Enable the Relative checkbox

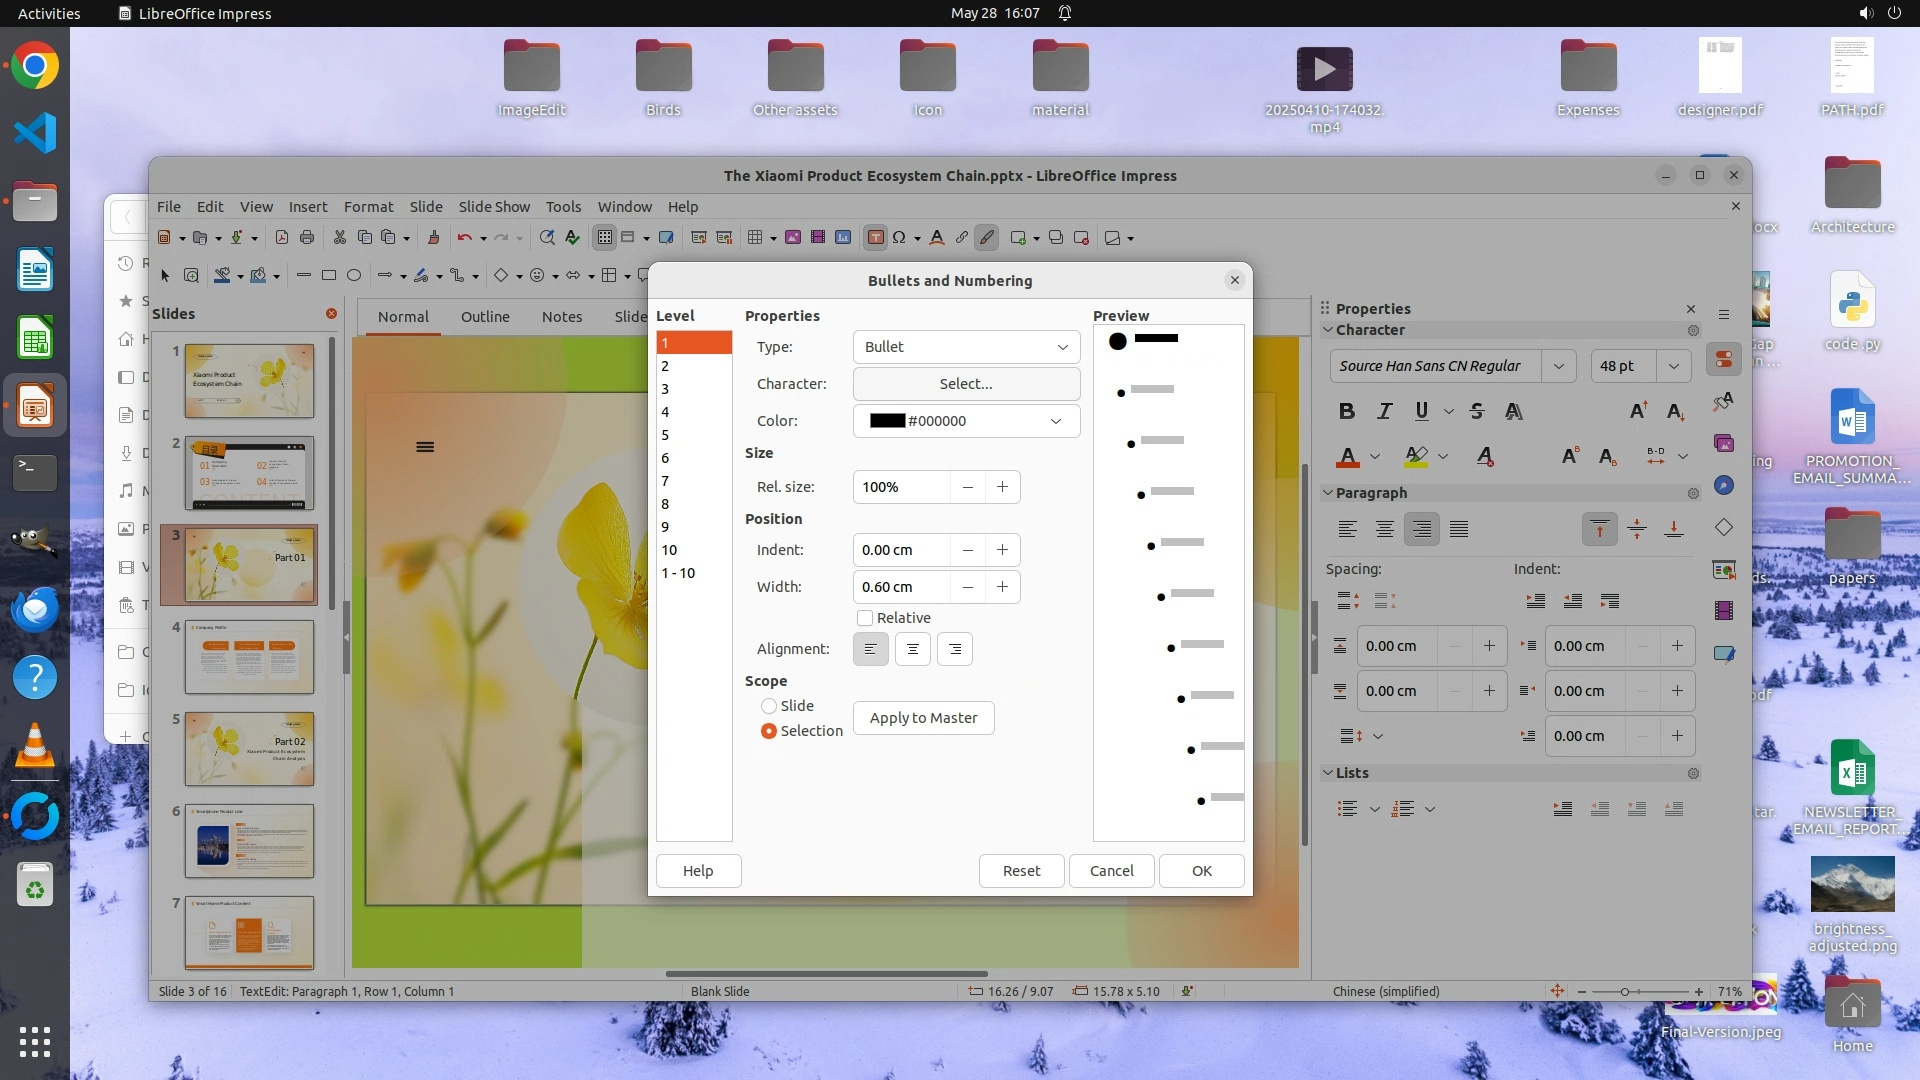(x=865, y=618)
